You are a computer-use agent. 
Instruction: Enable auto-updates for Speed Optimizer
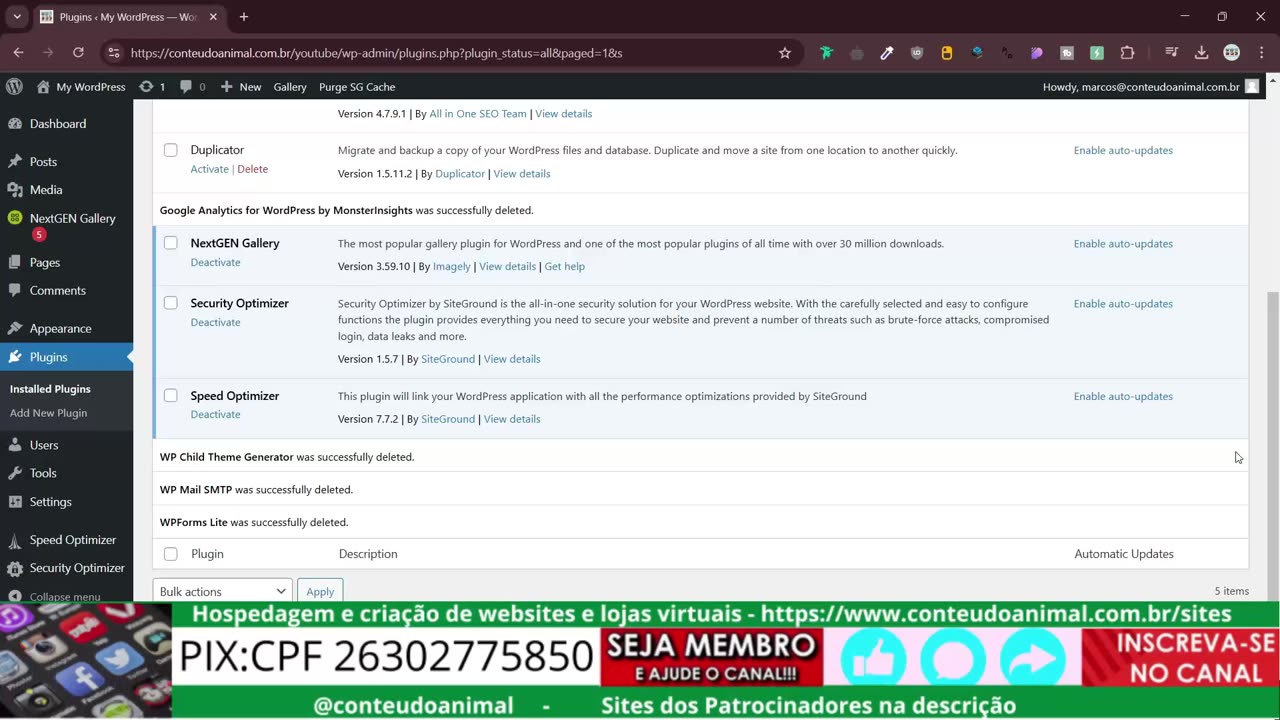point(1123,396)
